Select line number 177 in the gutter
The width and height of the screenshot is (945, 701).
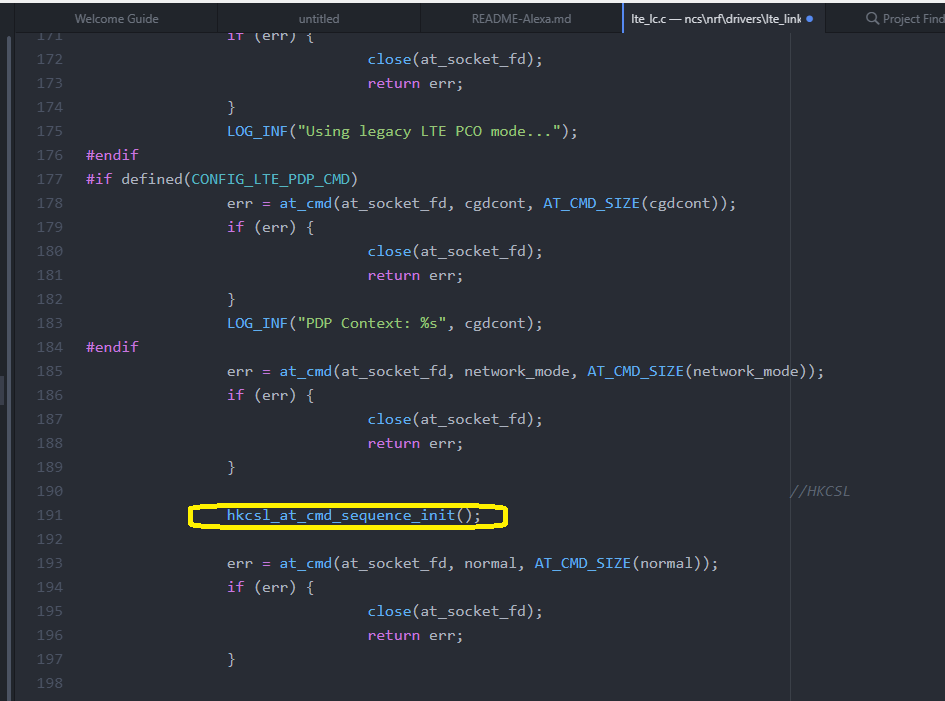pos(49,179)
